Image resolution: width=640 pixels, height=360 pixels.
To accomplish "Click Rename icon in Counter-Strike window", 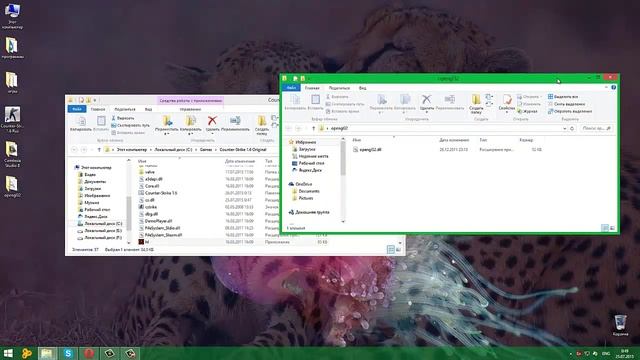I will click(235, 120).
